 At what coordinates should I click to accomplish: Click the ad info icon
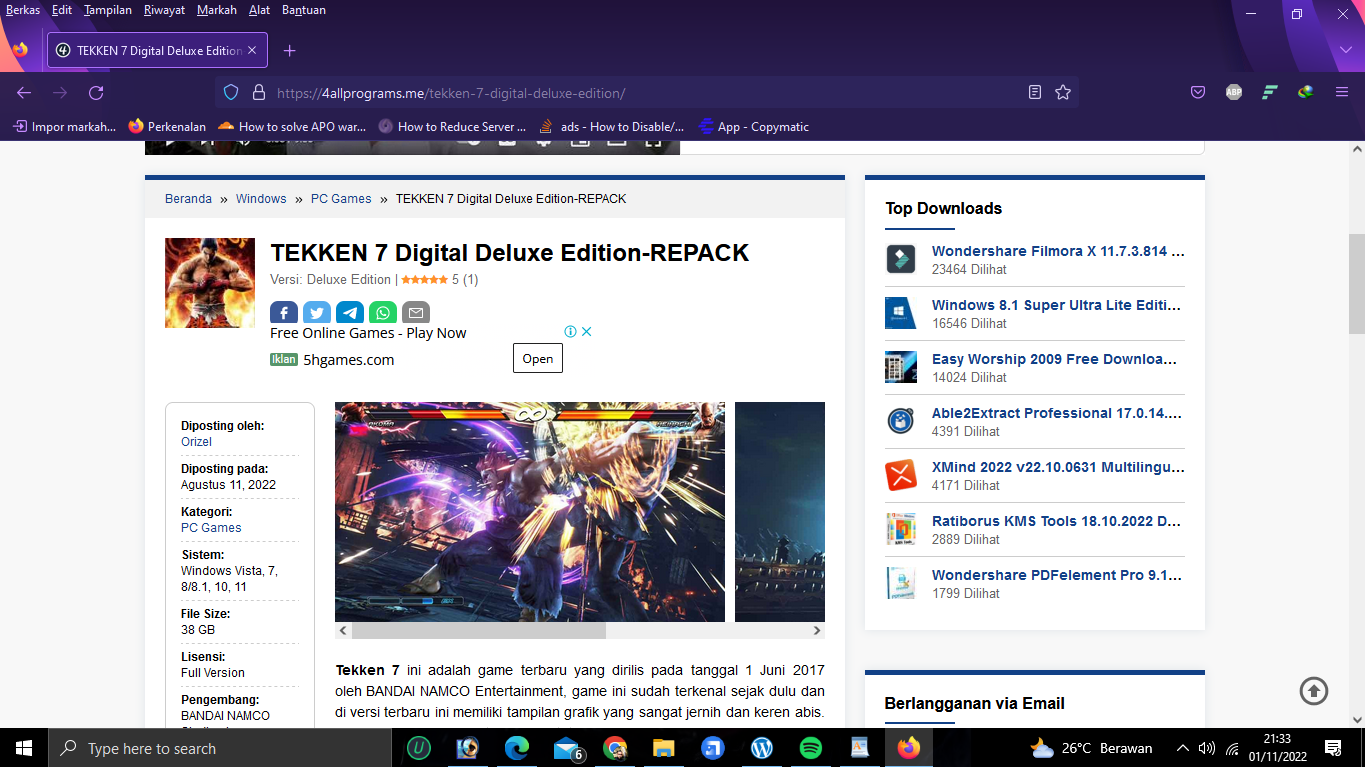(570, 331)
